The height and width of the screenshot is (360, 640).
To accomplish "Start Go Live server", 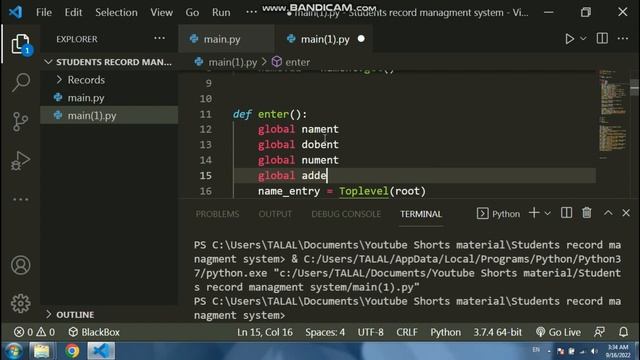I will click(558, 332).
